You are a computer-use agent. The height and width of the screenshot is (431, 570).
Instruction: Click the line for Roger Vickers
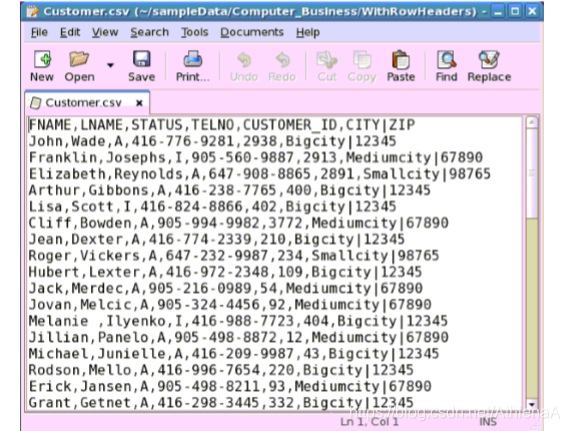click(x=234, y=256)
